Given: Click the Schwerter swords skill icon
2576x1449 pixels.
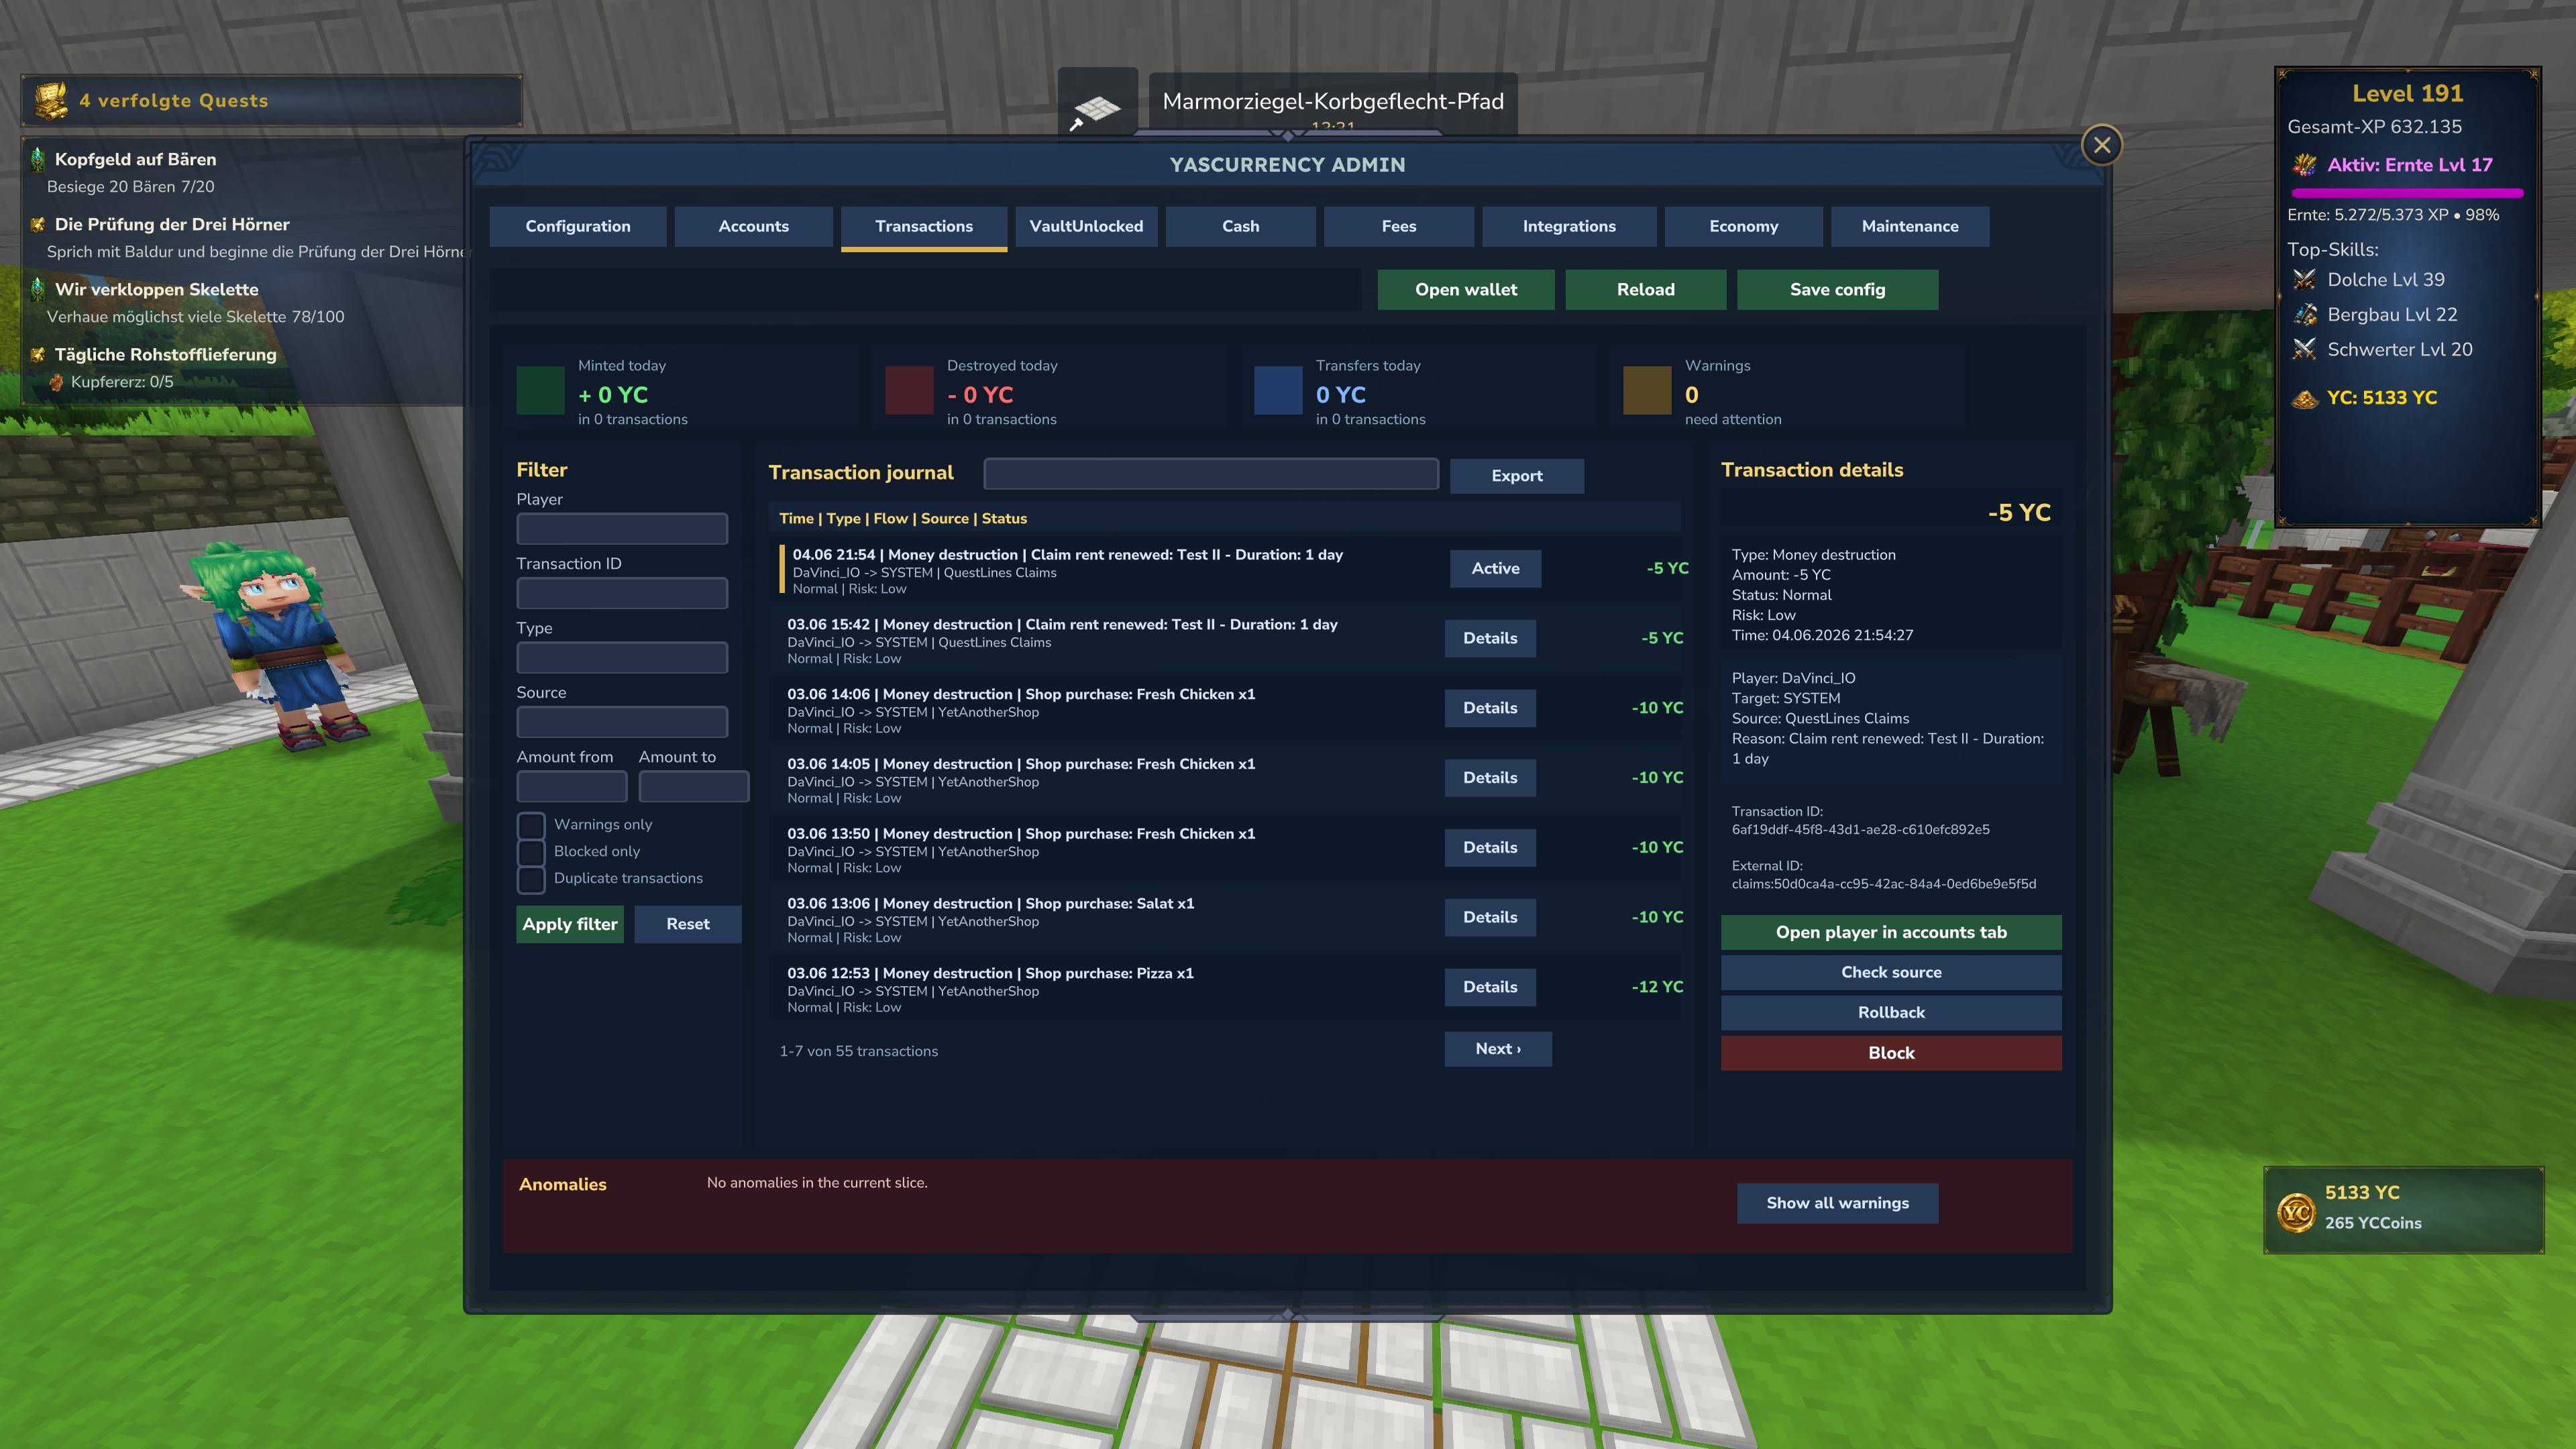Looking at the screenshot, I should [x=2305, y=349].
